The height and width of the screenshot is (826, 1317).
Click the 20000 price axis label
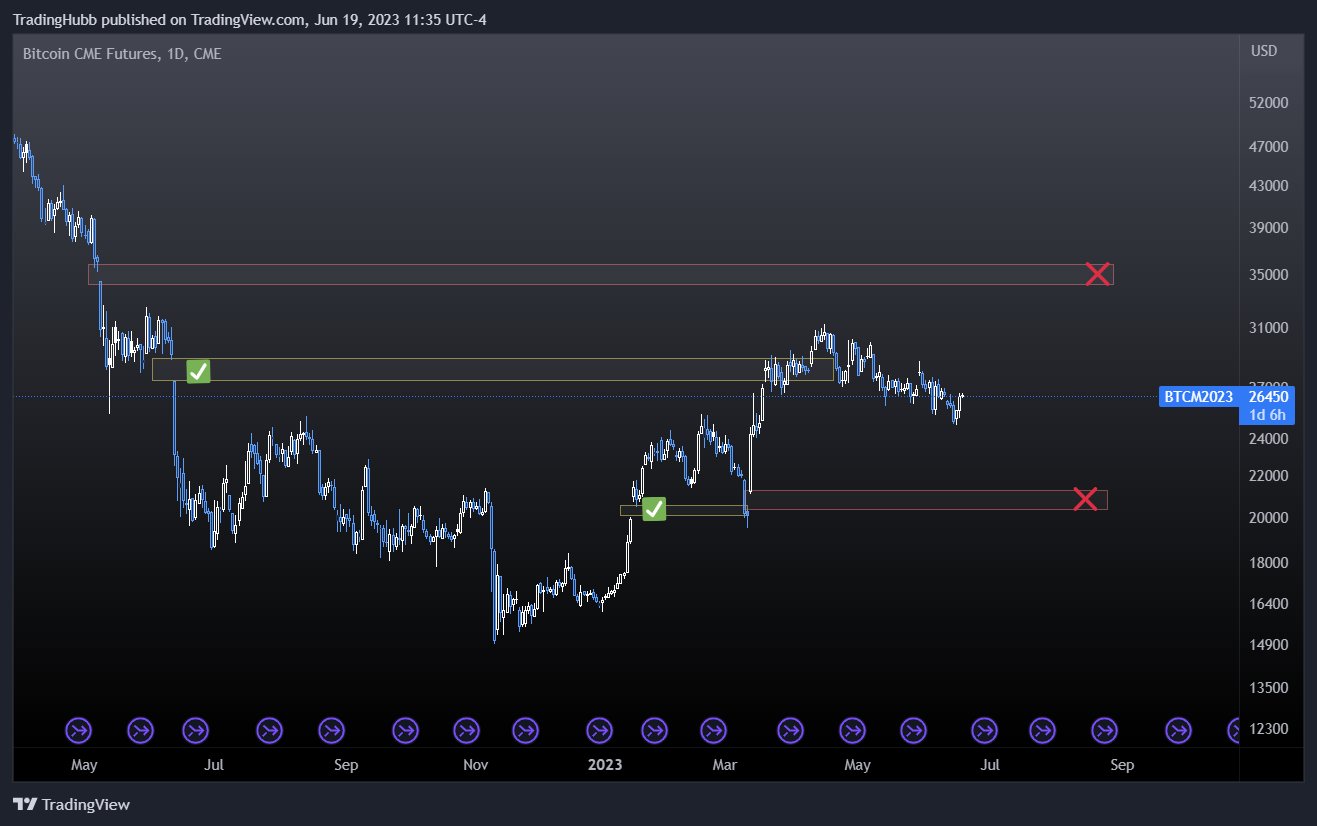pyautogui.click(x=1268, y=518)
